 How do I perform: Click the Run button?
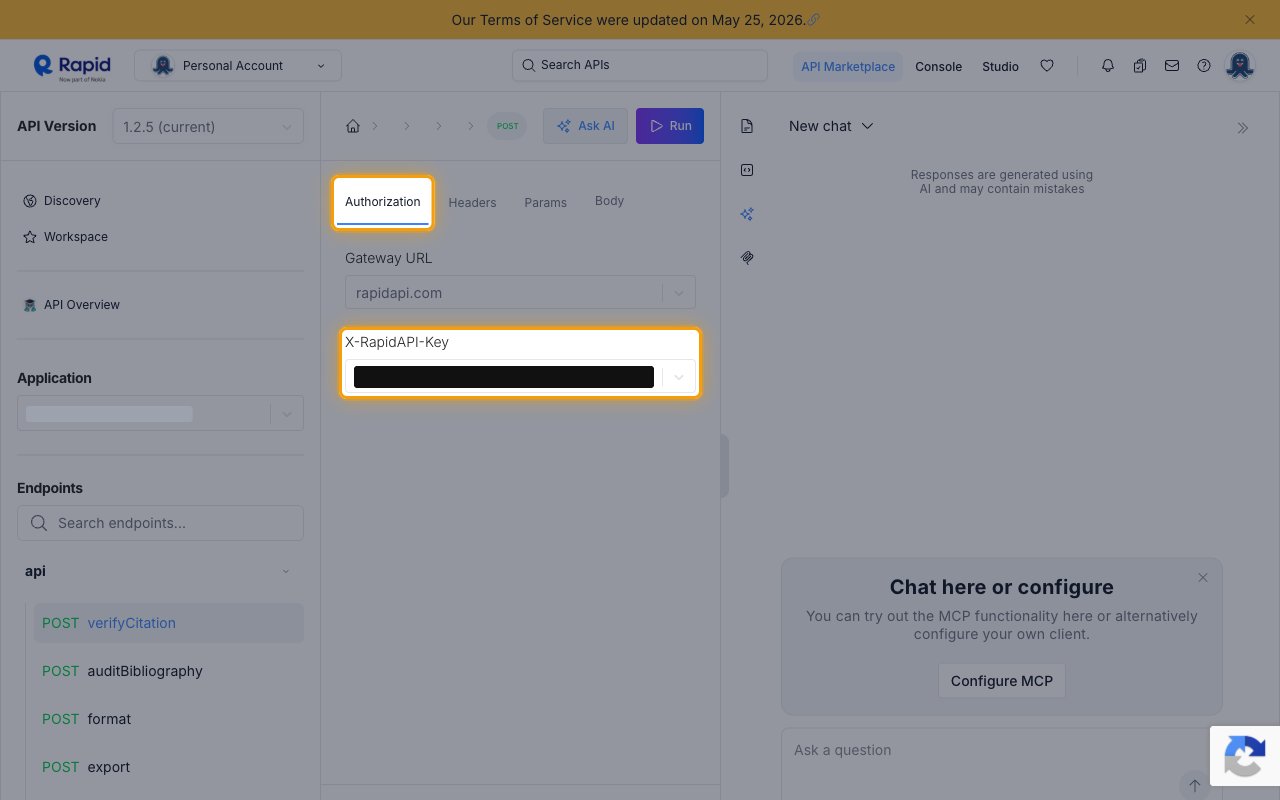pos(670,126)
